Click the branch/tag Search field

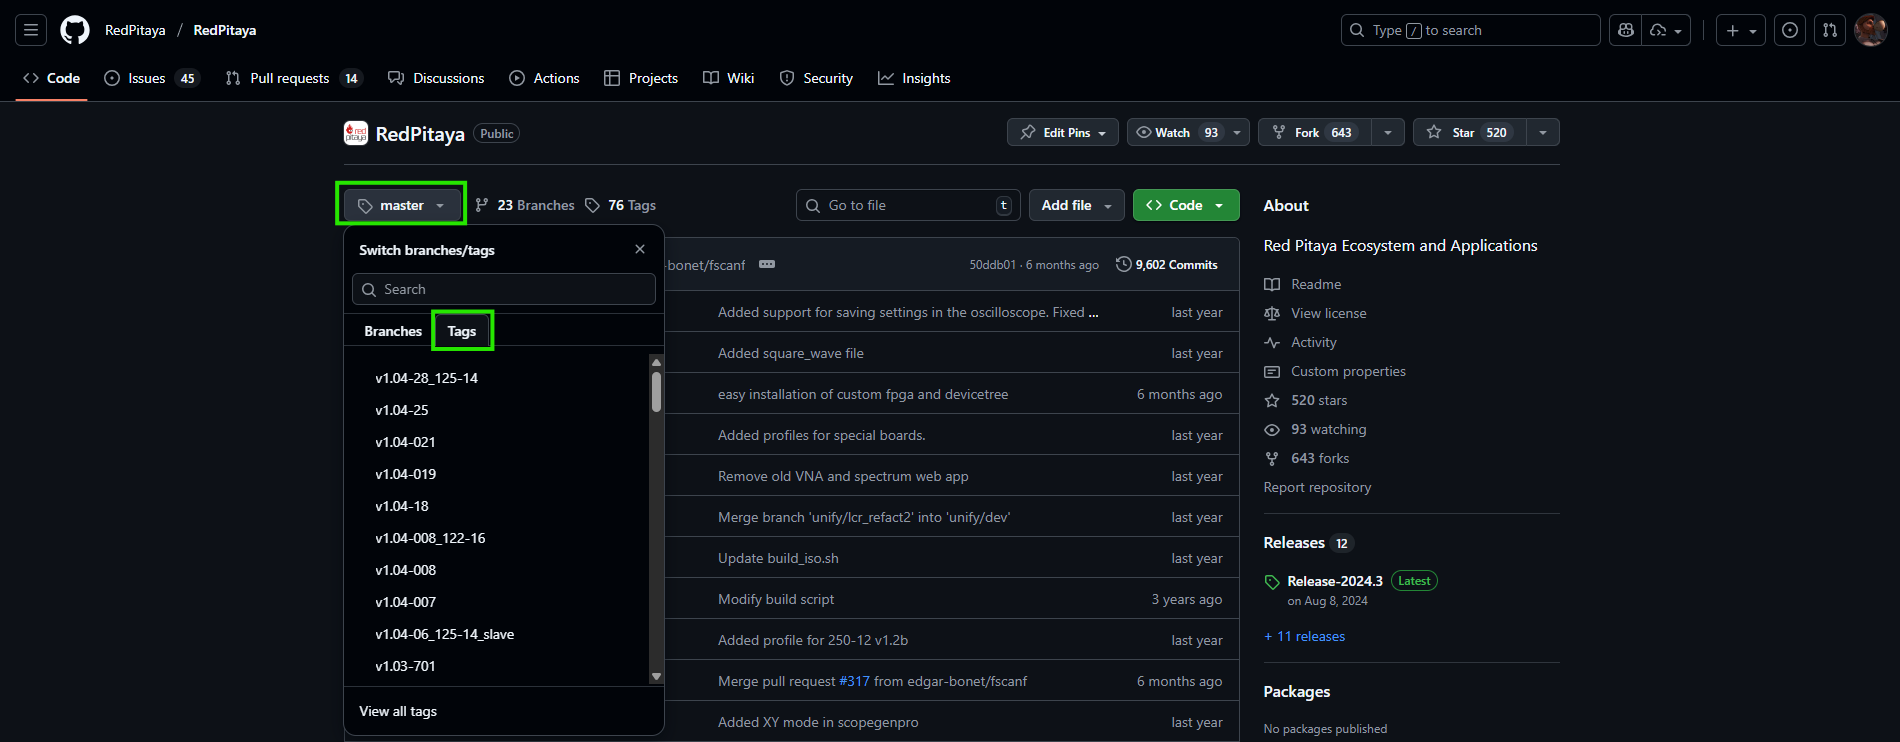click(x=504, y=289)
